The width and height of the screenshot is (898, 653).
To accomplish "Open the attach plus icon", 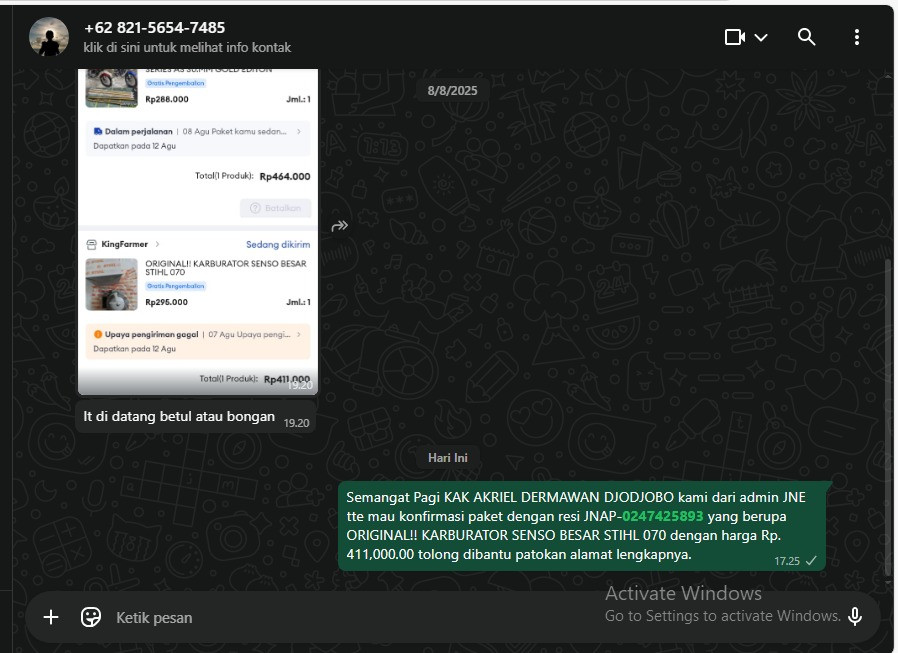I will pos(51,617).
